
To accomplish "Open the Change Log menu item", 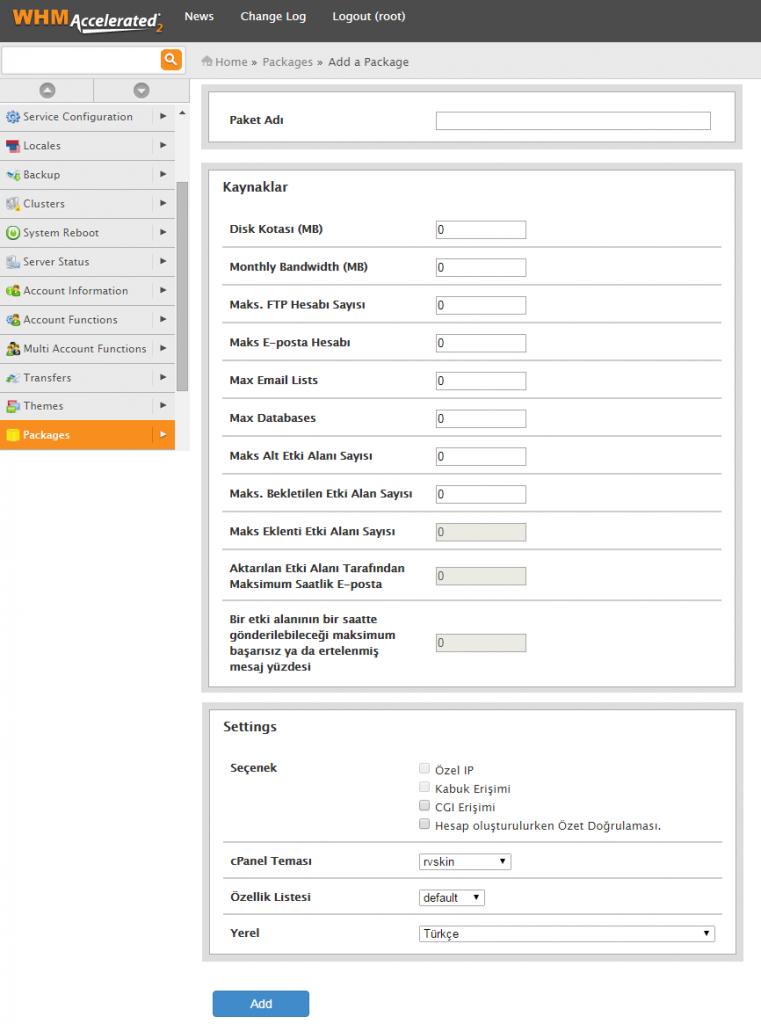I will click(273, 17).
